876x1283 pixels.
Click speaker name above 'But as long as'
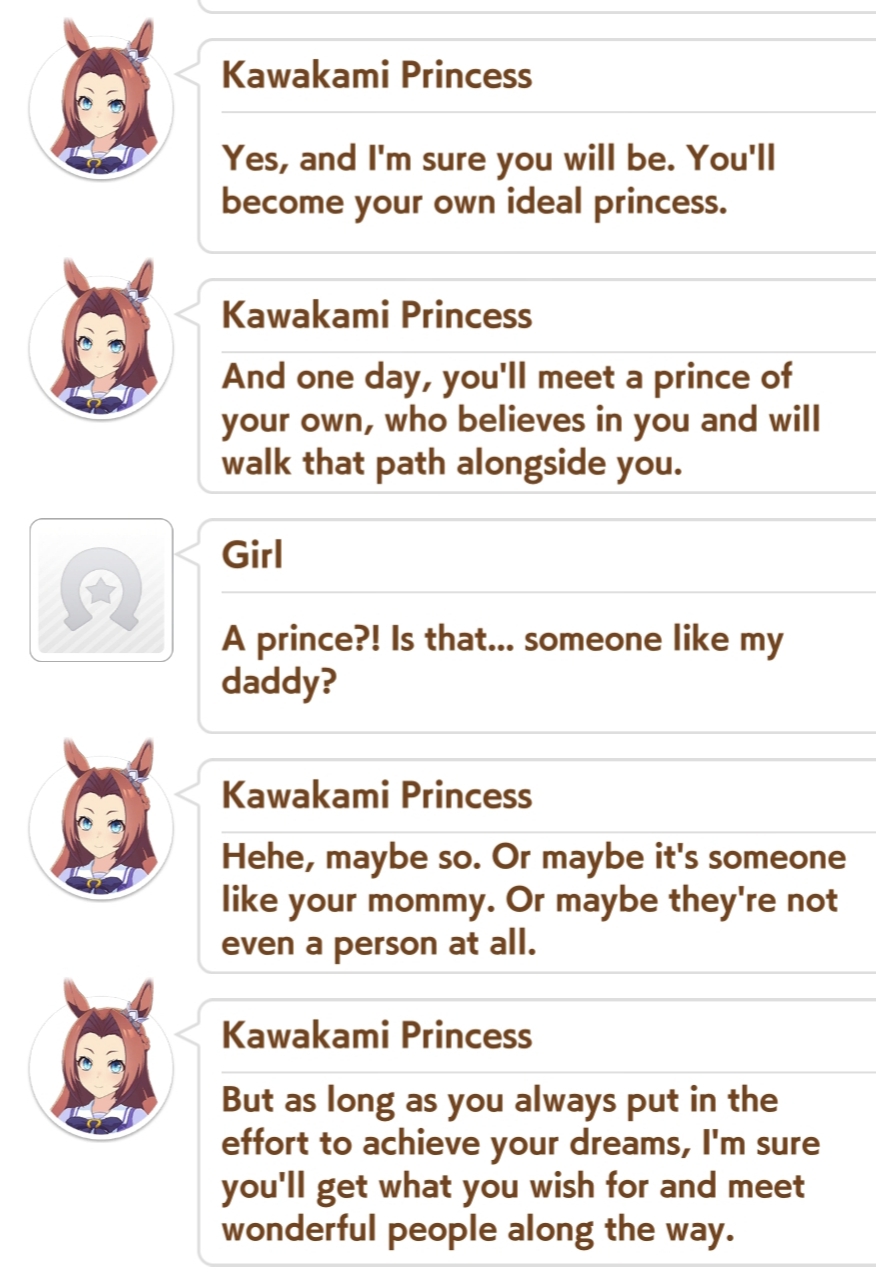click(376, 1036)
